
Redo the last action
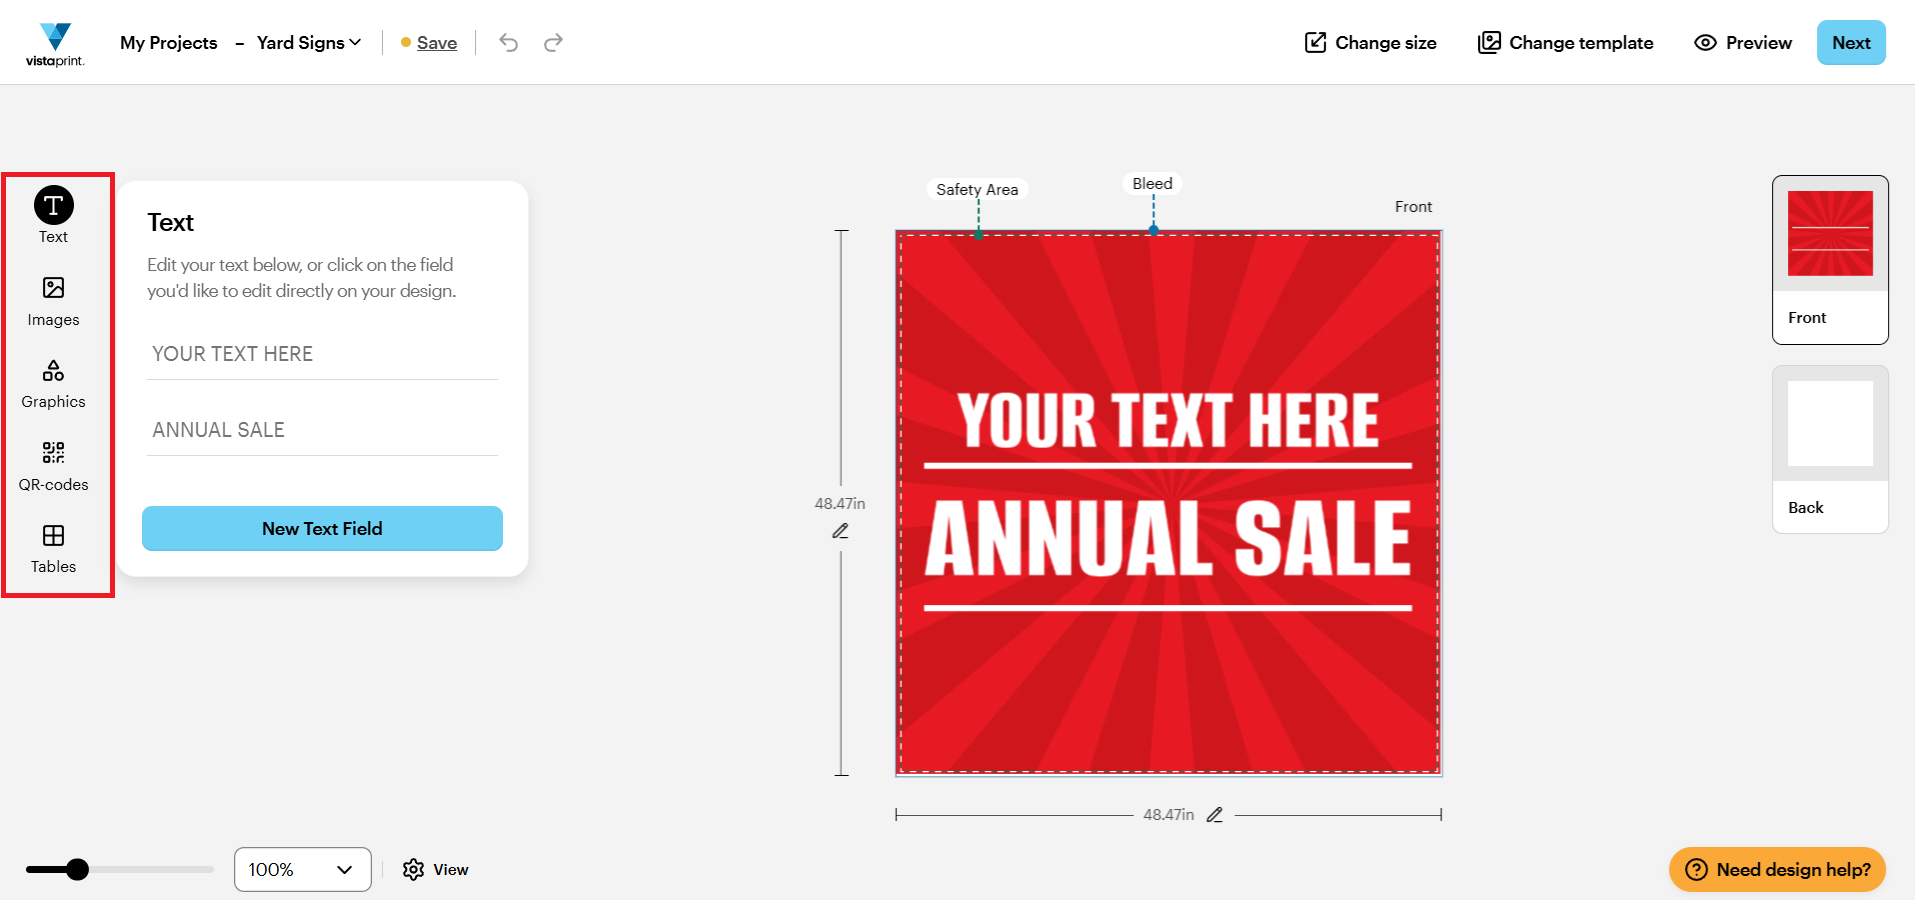tap(553, 42)
